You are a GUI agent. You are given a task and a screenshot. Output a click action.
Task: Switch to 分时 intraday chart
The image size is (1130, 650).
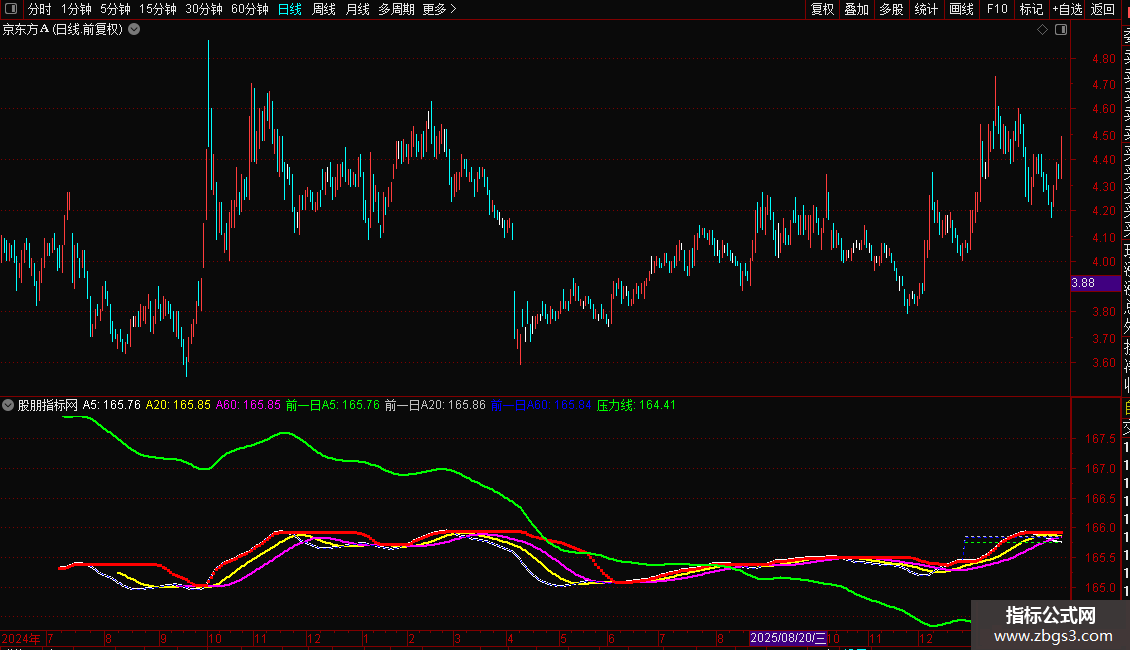40,9
